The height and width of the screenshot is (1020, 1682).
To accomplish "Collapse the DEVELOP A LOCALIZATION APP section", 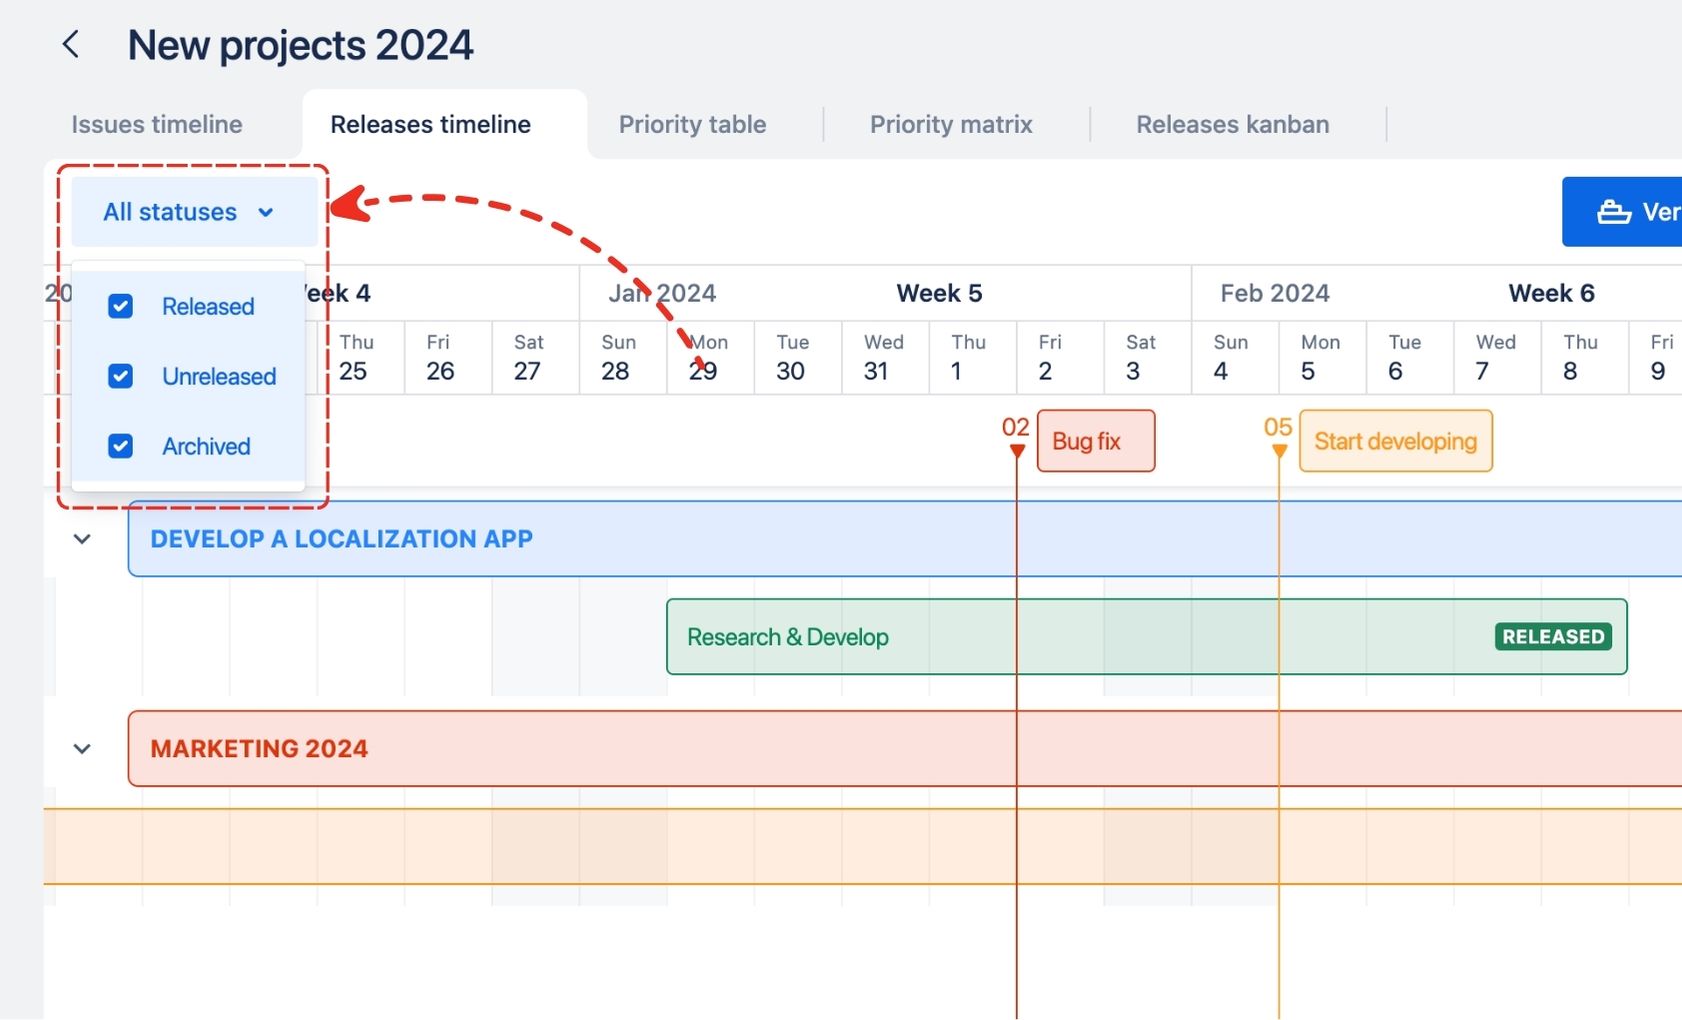I will [x=82, y=538].
